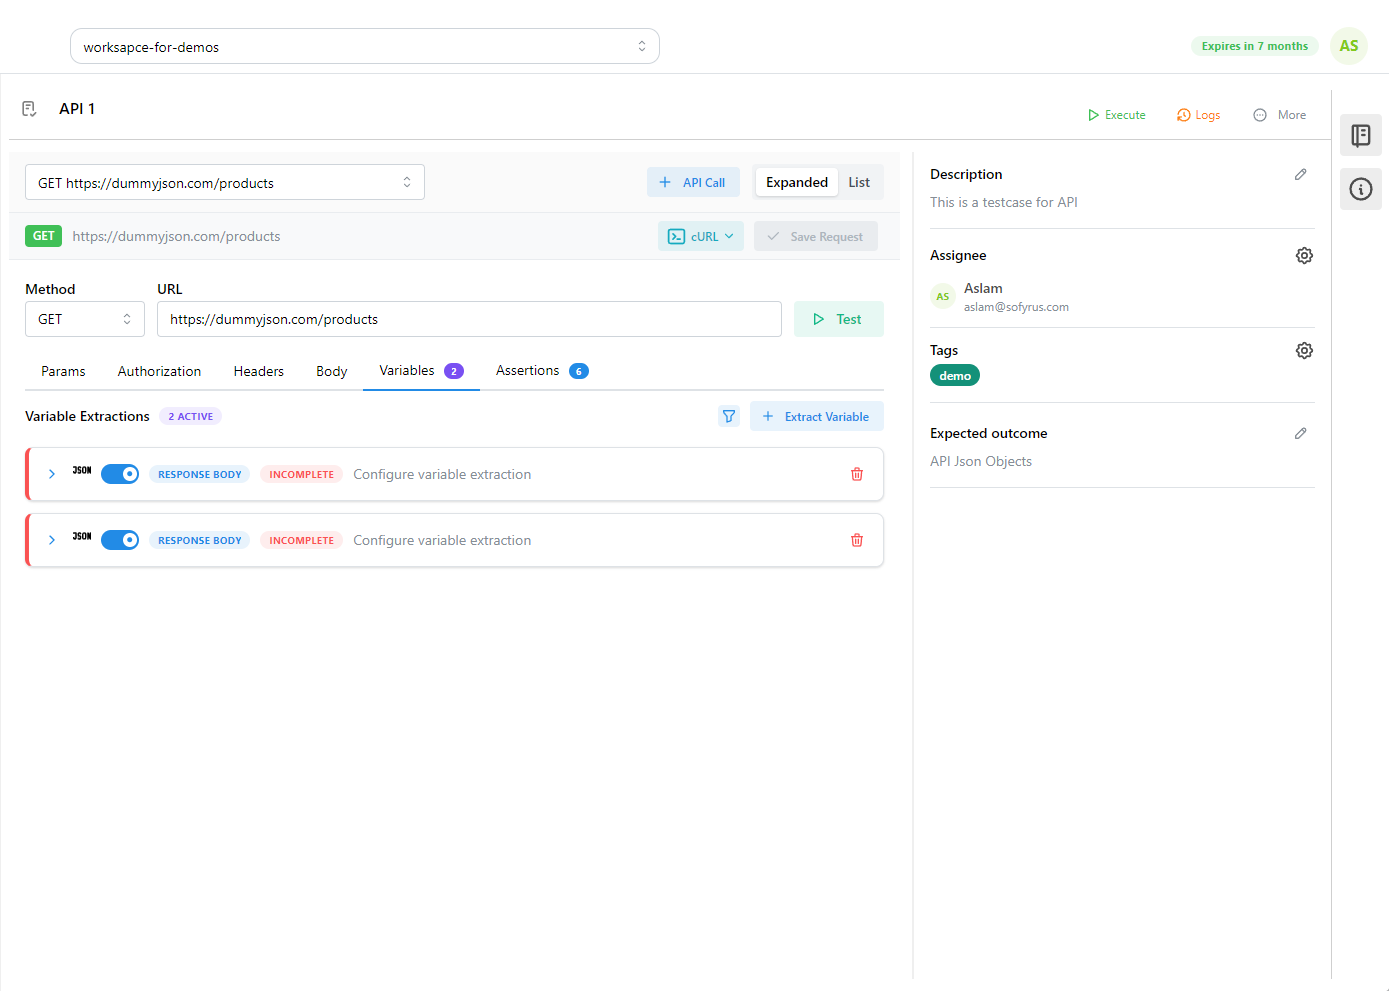Open the filter icon in Variable Extractions
Image resolution: width=1389 pixels, height=991 pixels.
[x=729, y=416]
